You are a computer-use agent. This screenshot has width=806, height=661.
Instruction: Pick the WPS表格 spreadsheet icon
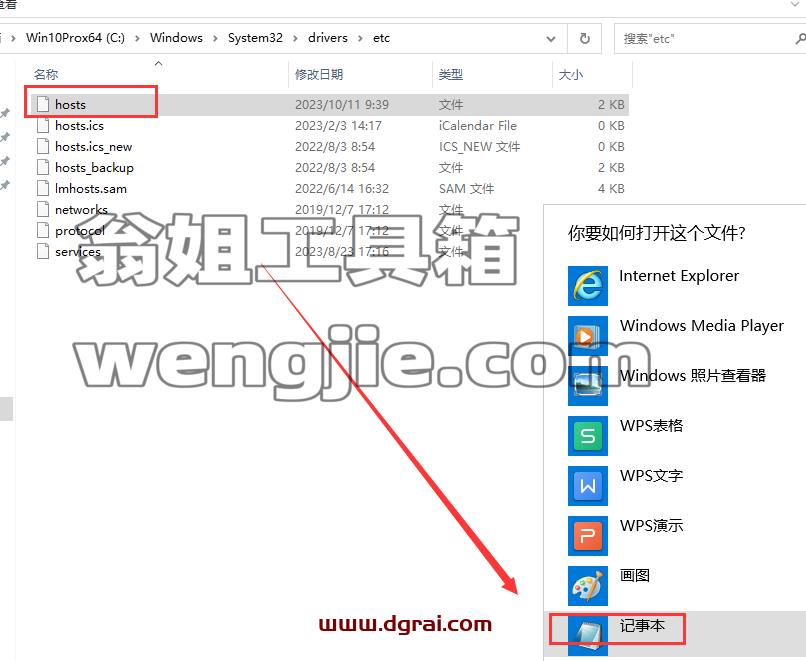pos(588,436)
